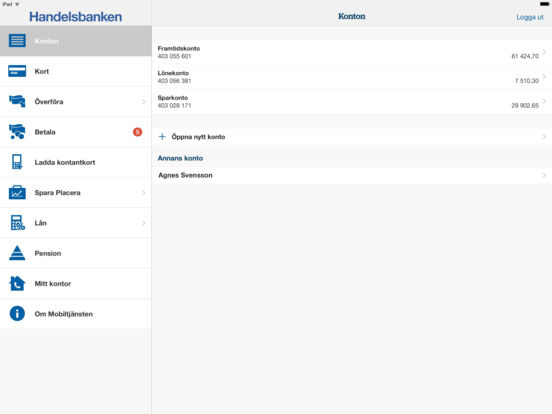
Task: Tap the Betala payment icon
Action: click(17, 132)
